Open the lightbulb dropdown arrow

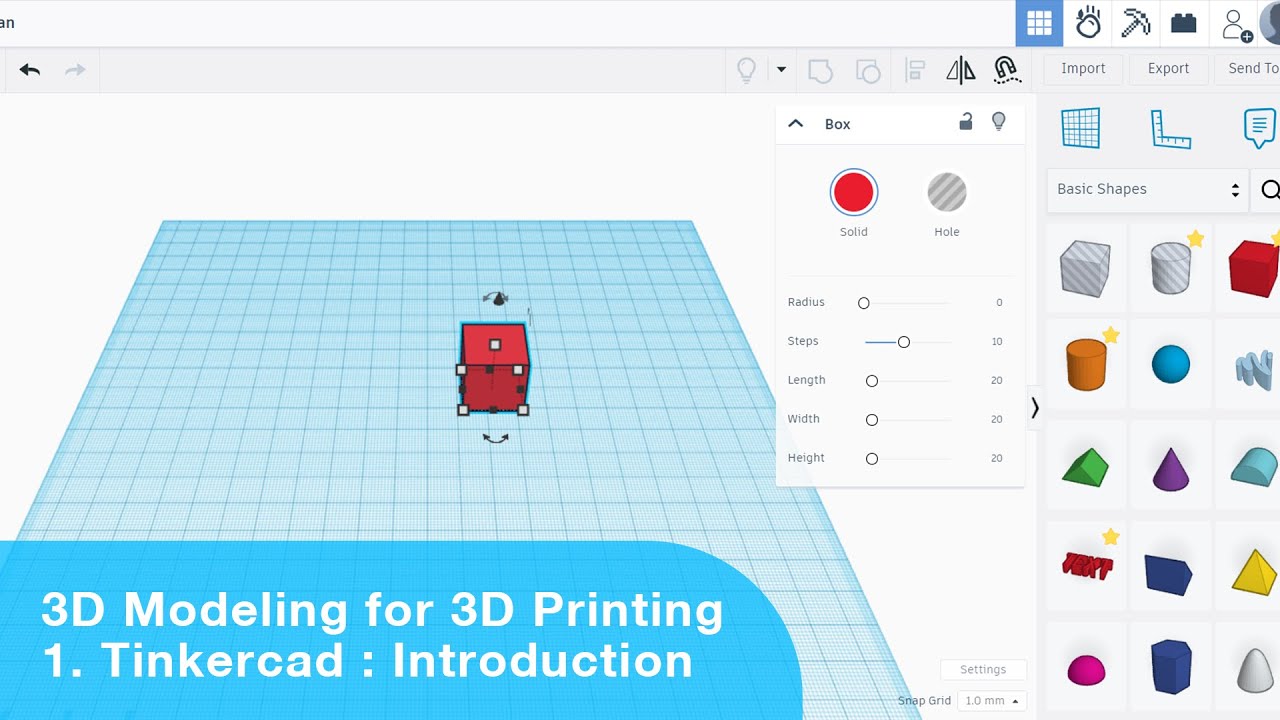781,70
